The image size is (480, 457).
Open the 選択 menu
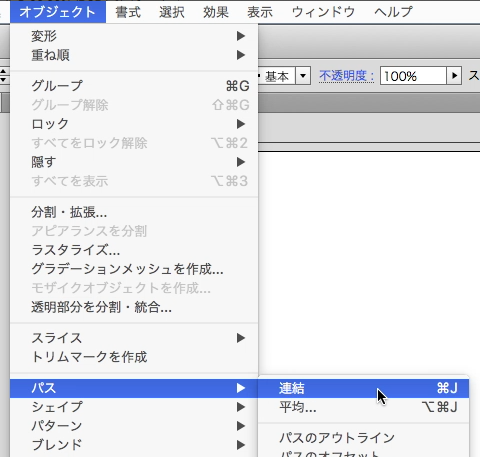click(x=172, y=12)
